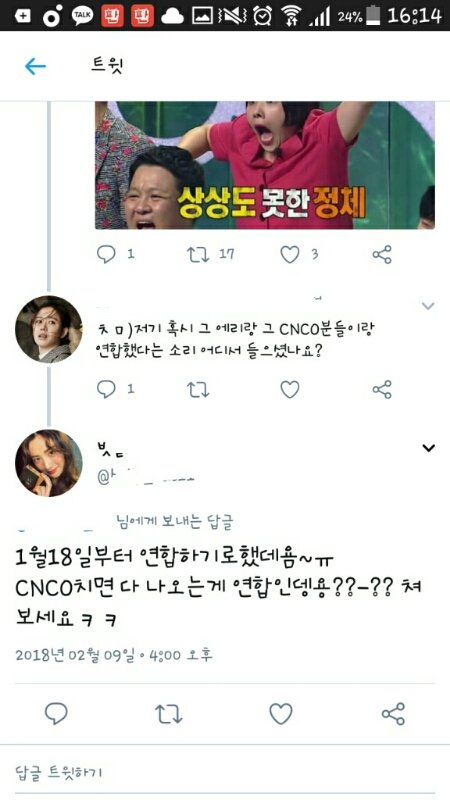Like the tweet with 3 hearts
Screen dimensions: 450x800
point(290,254)
